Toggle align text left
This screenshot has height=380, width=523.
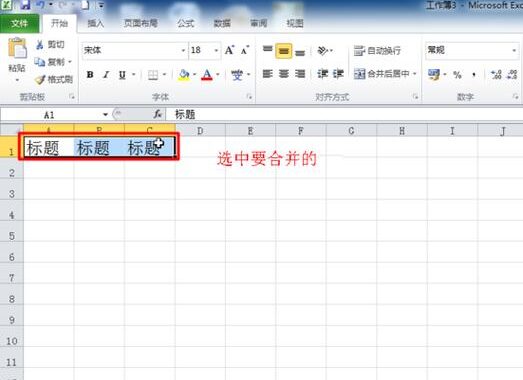(x=268, y=74)
